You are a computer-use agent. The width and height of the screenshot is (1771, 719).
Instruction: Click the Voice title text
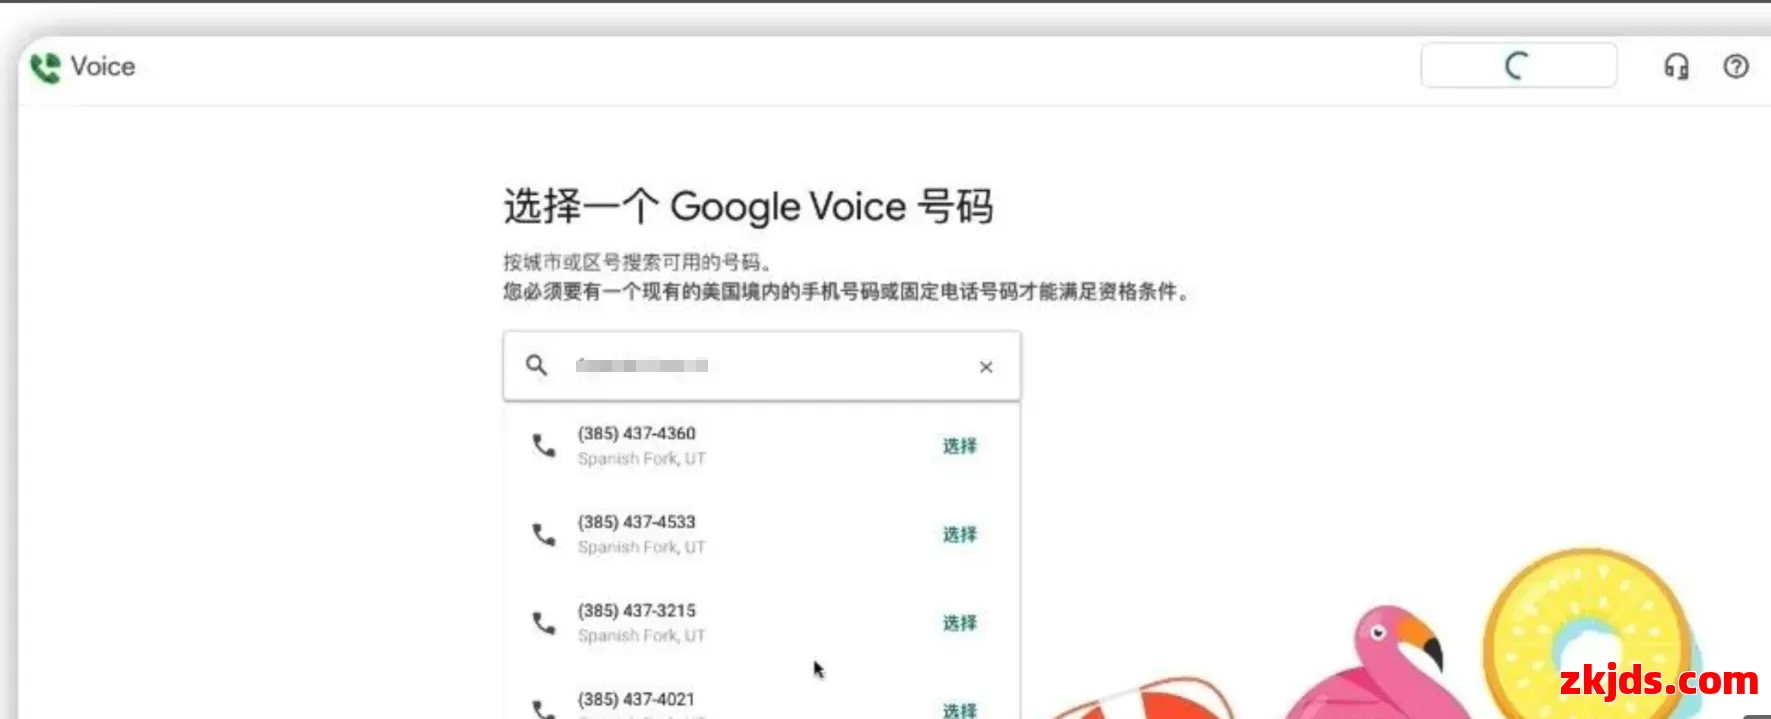103,67
